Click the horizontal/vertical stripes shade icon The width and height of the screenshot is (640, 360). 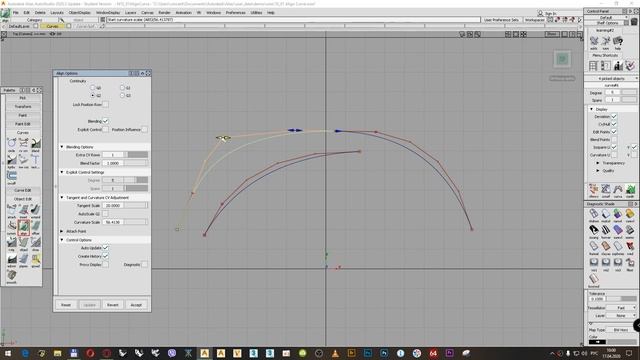click(x=606, y=230)
